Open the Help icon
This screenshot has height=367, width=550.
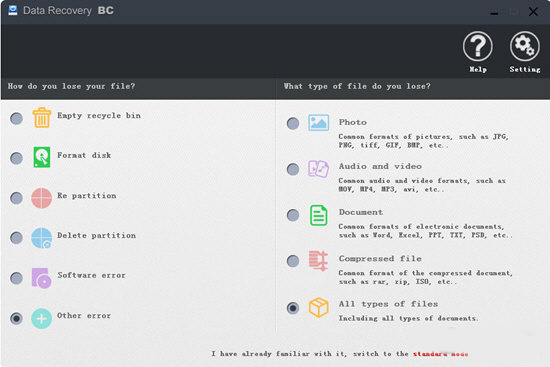(x=477, y=46)
